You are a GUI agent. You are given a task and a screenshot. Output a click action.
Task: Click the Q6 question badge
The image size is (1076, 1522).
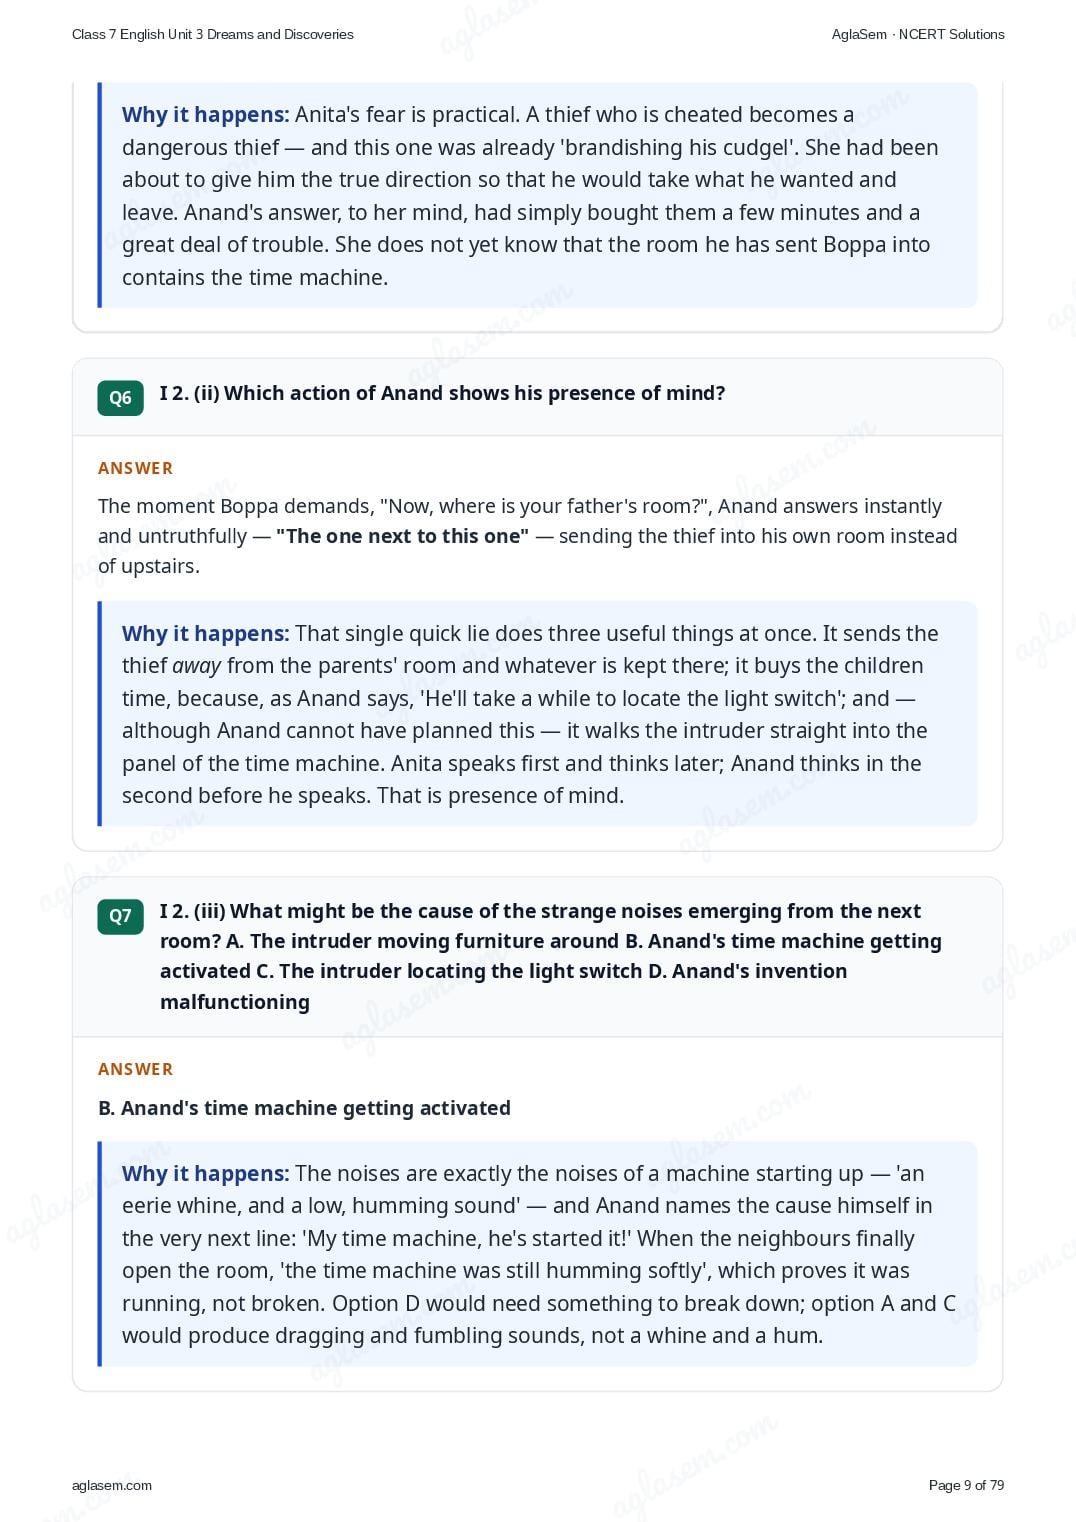tap(120, 397)
